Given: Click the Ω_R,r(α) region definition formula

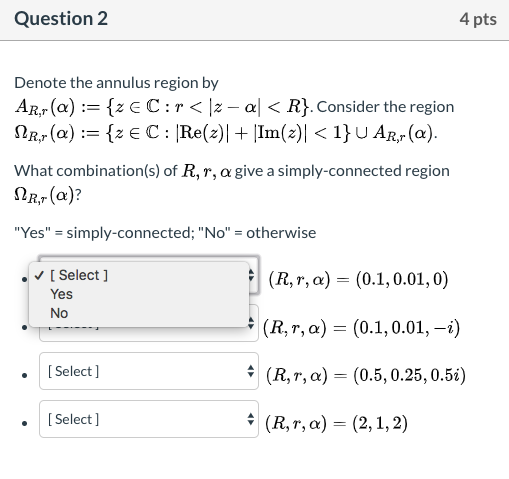Looking at the screenshot, I should click(x=225, y=133).
